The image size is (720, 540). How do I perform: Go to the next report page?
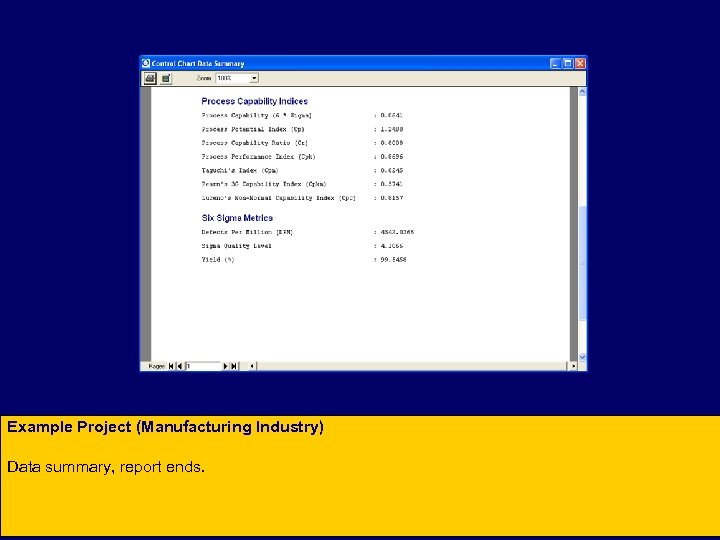click(225, 366)
